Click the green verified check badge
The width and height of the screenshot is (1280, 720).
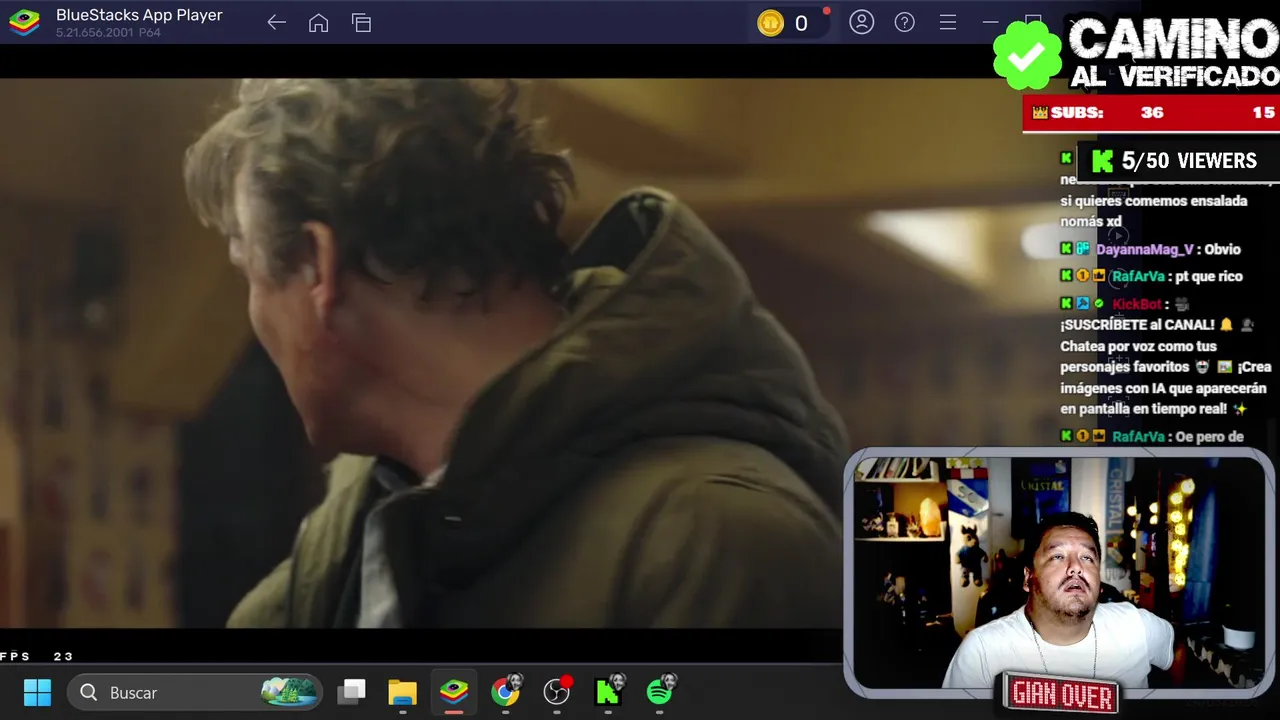pos(1026,55)
